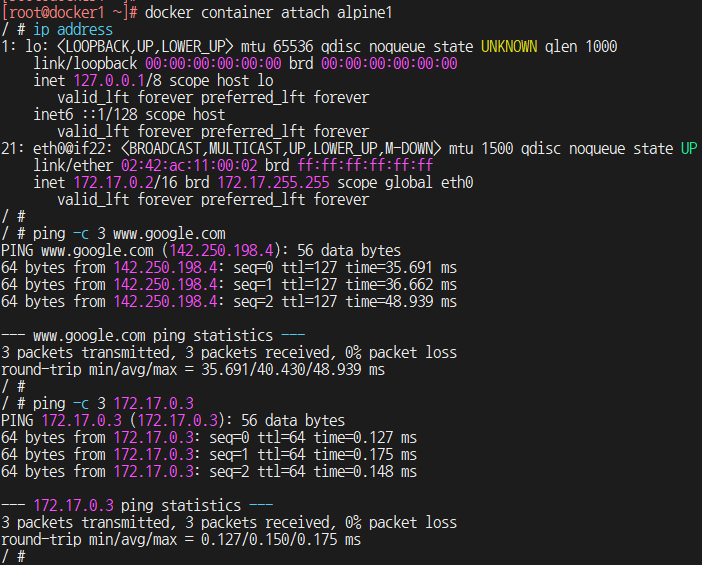Click the 'docker container attach alpine1' command text
The height and width of the screenshot is (565, 702).
point(269,13)
